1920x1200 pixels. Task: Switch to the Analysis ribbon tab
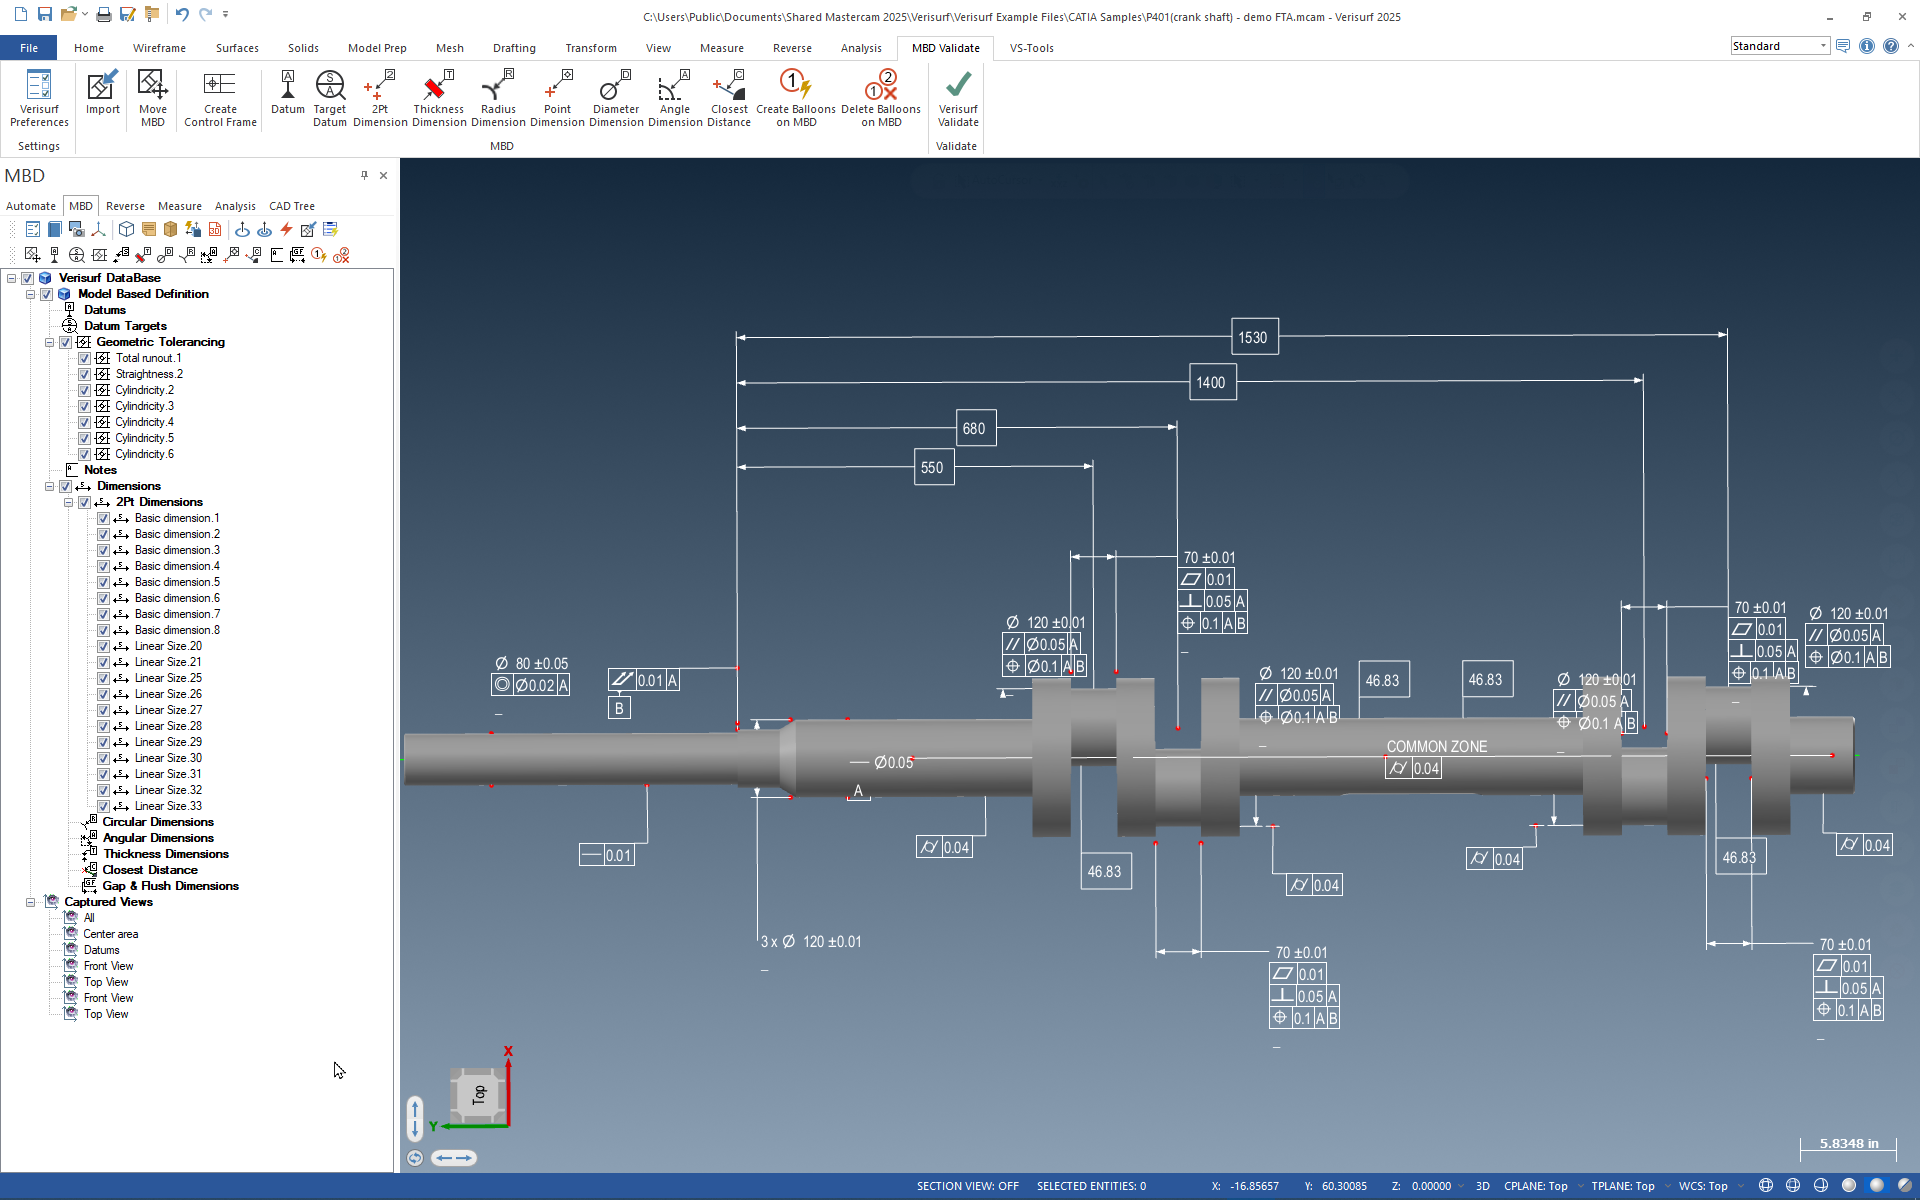pos(861,47)
